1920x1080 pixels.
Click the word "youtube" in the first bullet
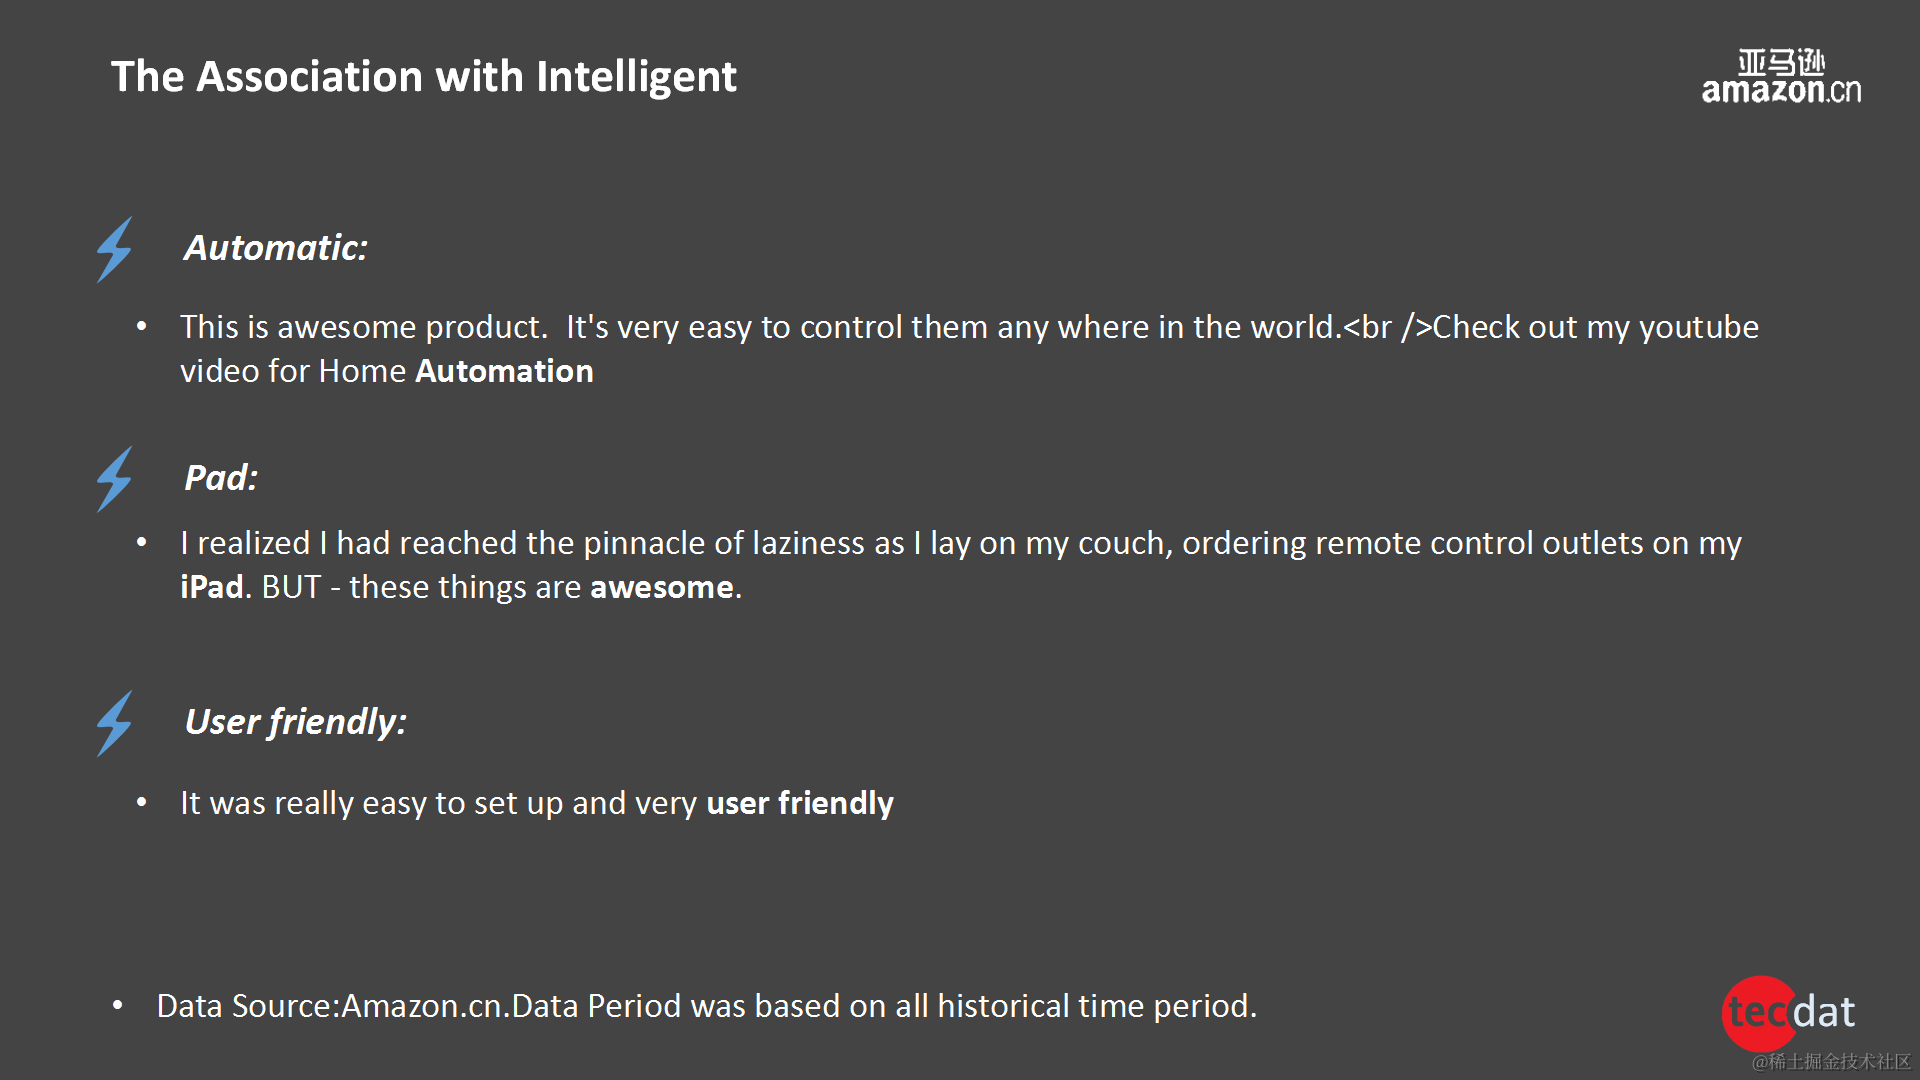tap(1698, 327)
